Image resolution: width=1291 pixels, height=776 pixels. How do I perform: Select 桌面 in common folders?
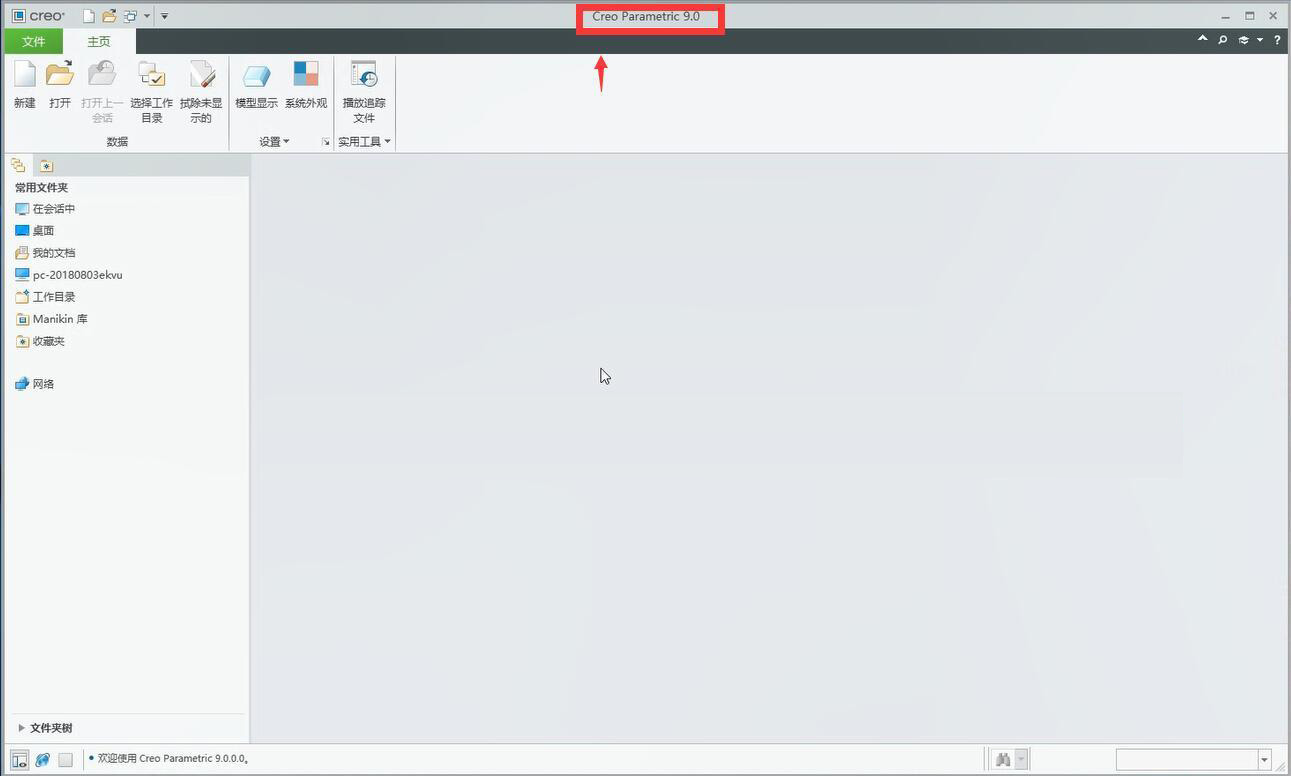tap(43, 231)
